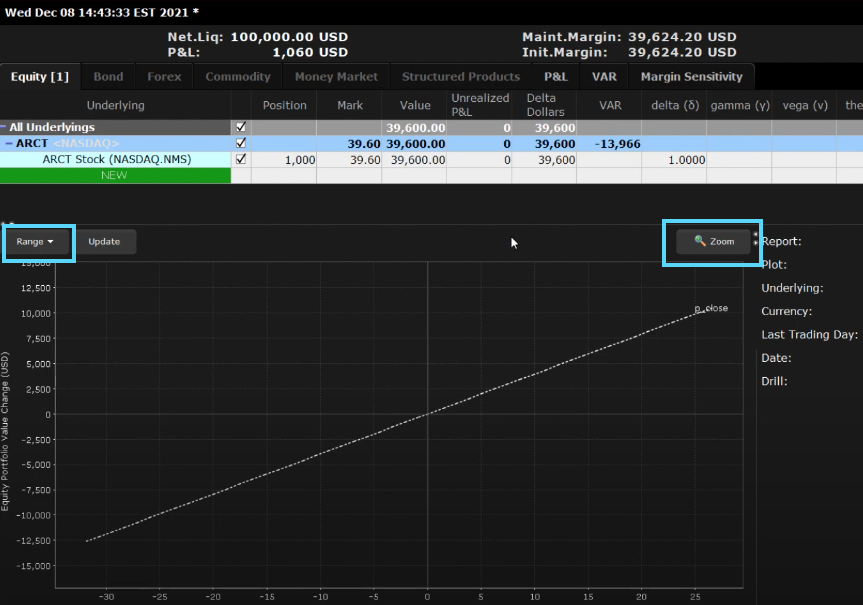Click the Zoom magnifier button
The image size is (863, 605).
(x=714, y=242)
